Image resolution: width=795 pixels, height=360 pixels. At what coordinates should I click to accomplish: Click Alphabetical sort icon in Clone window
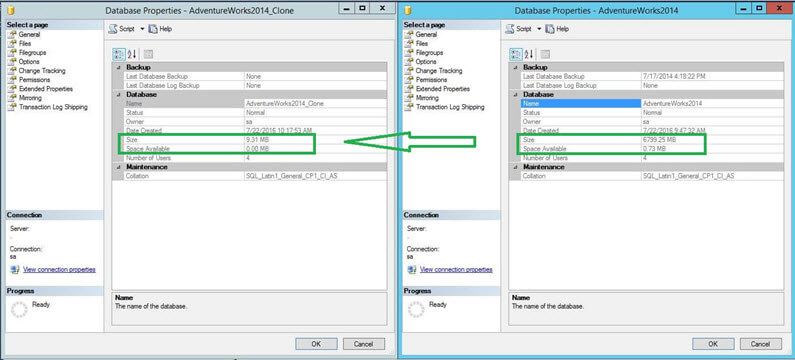[x=132, y=54]
